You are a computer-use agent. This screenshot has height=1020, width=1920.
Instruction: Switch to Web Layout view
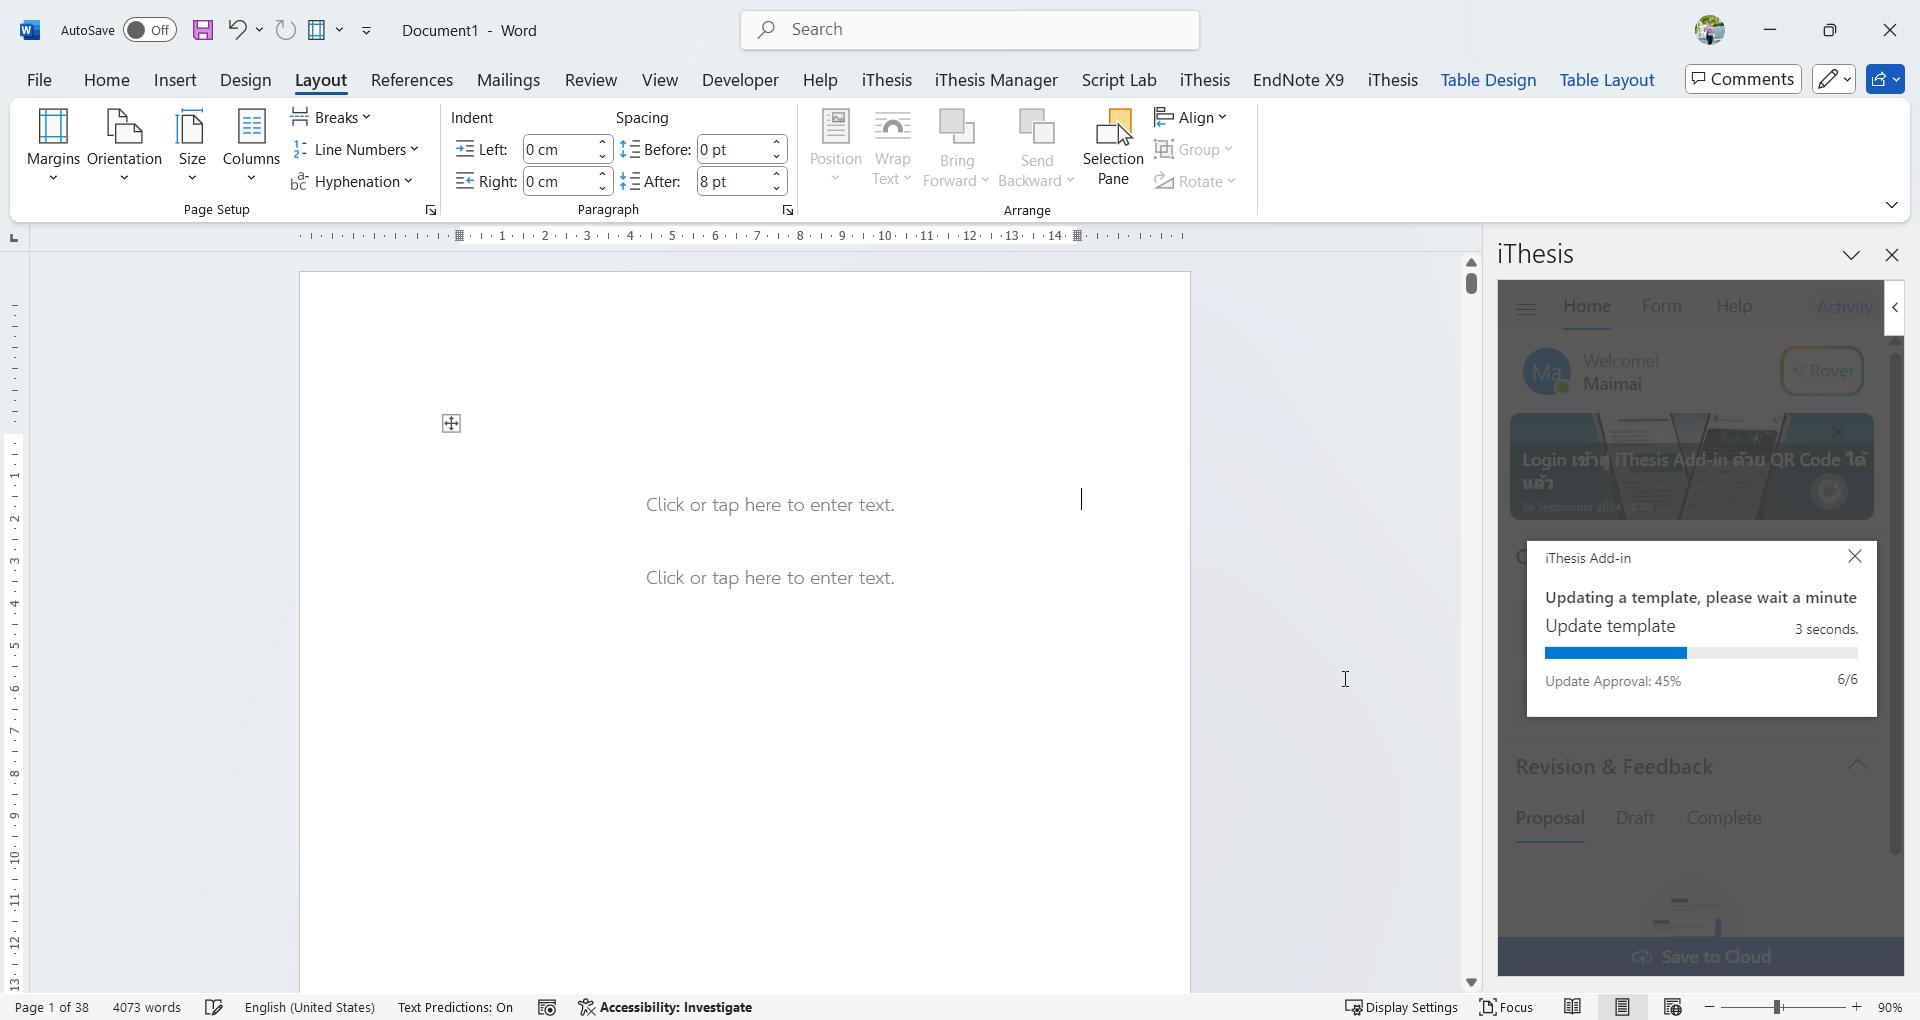[x=1672, y=1007]
